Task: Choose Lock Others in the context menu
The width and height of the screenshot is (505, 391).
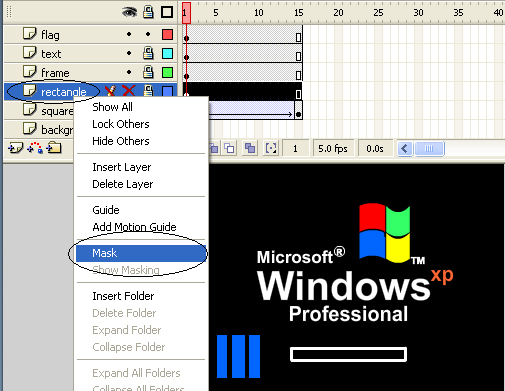Action: 121,124
